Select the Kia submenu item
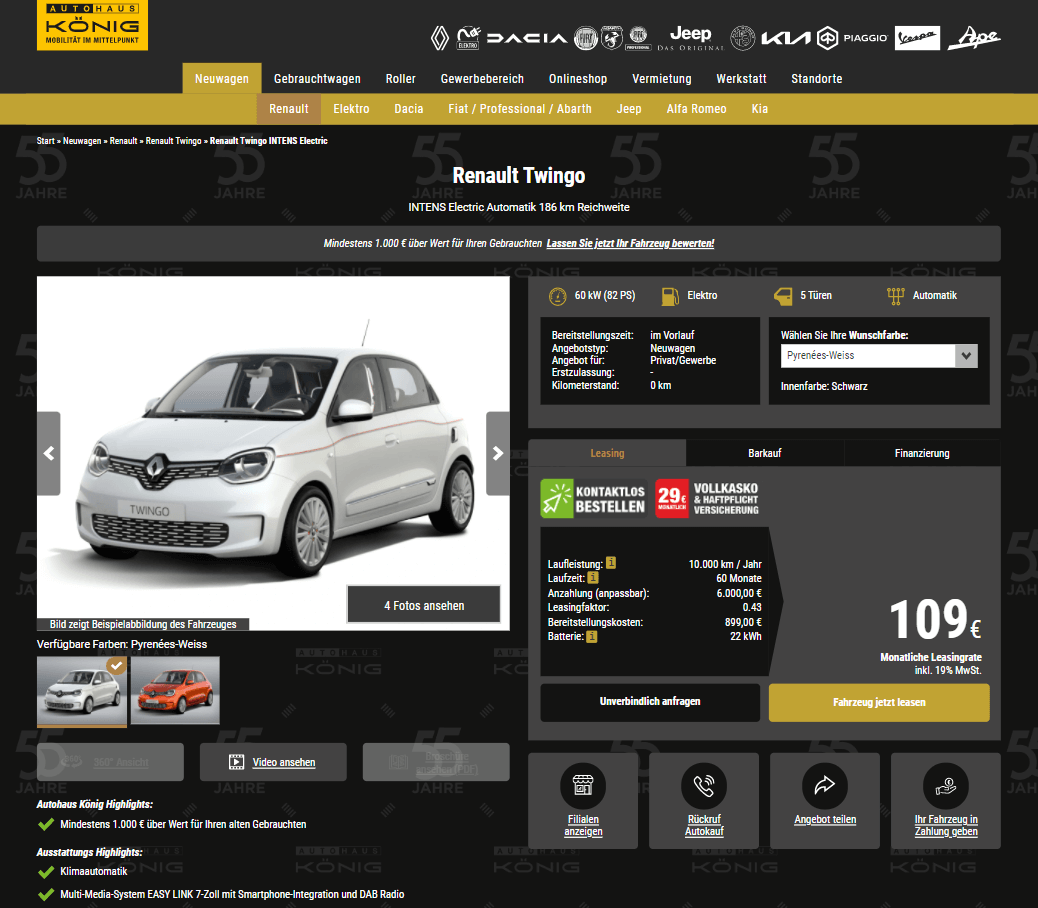Screen dimensions: 1038x908 tap(759, 109)
